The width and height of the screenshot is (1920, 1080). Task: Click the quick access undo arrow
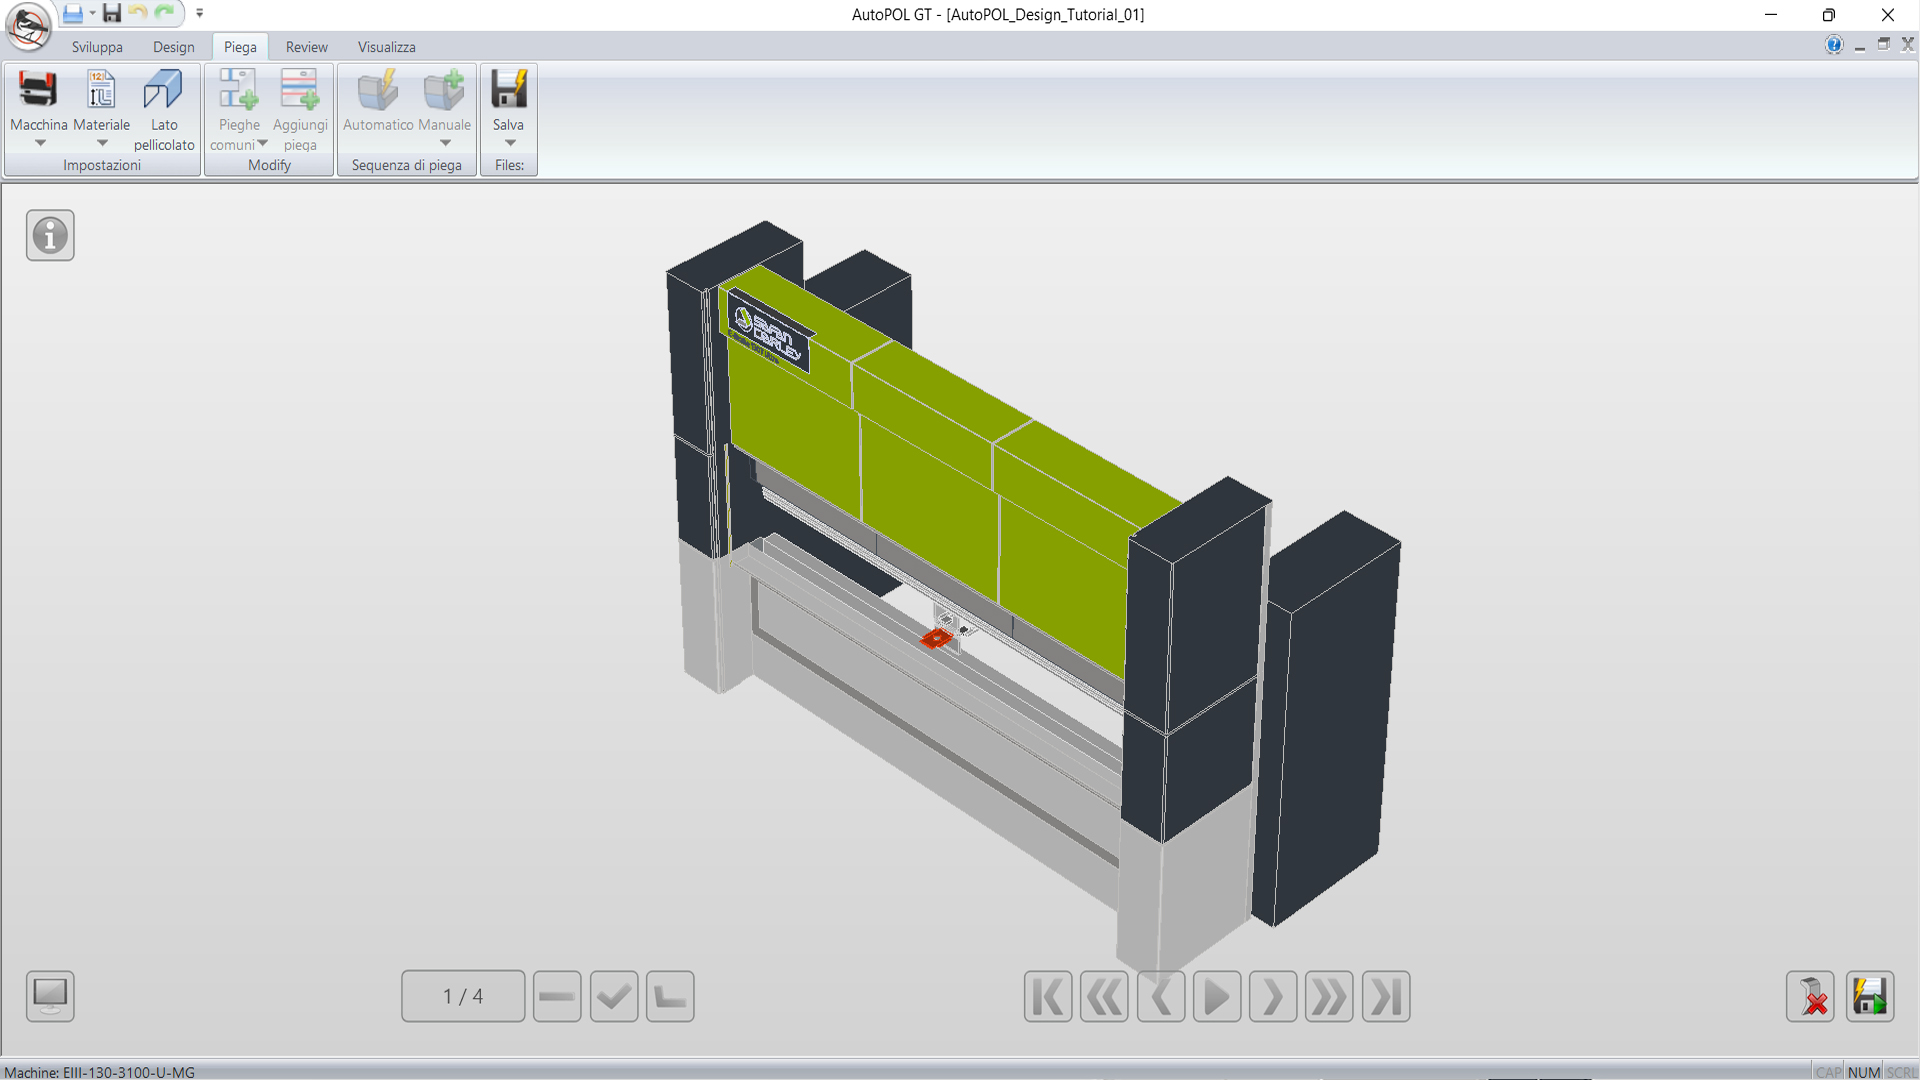[138, 13]
